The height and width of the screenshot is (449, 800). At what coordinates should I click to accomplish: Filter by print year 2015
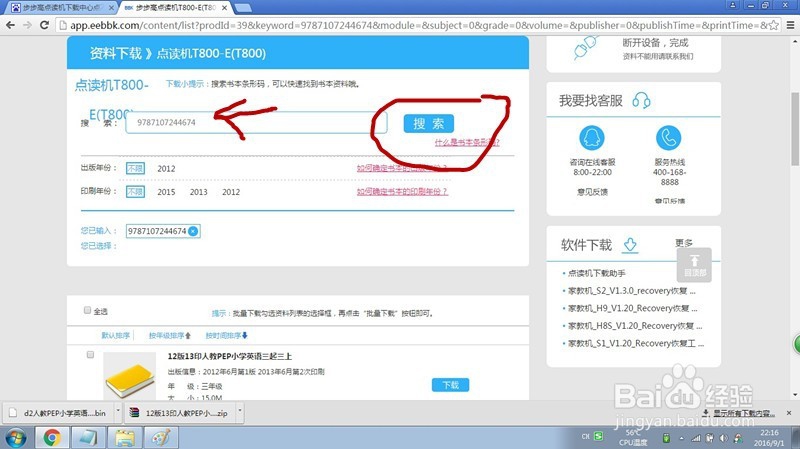click(166, 192)
